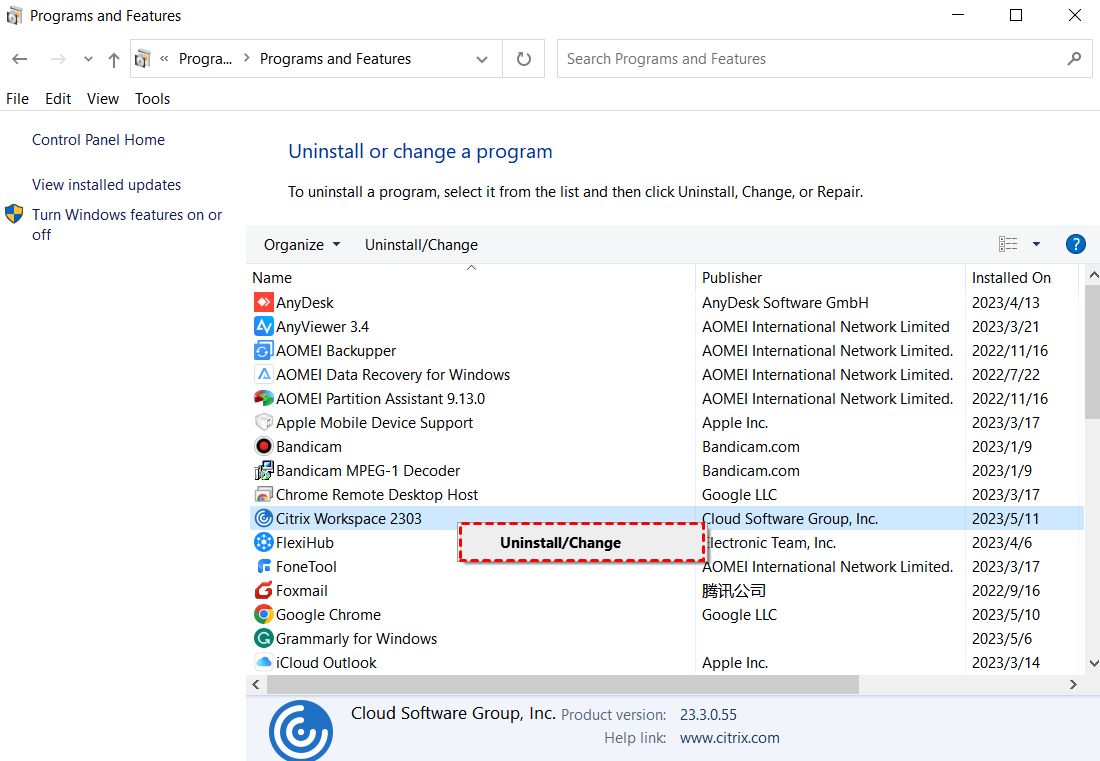Click the refresh button beside address bar

pyautogui.click(x=523, y=59)
